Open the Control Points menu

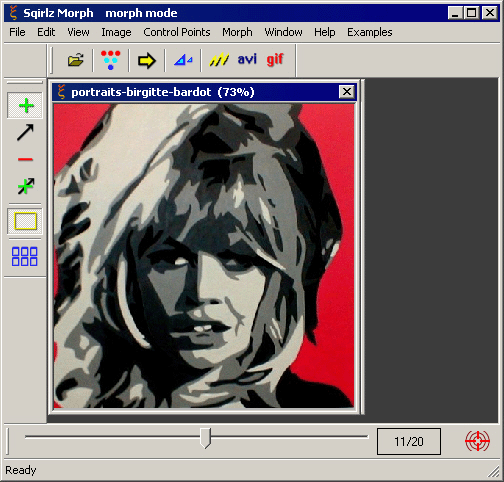click(177, 32)
